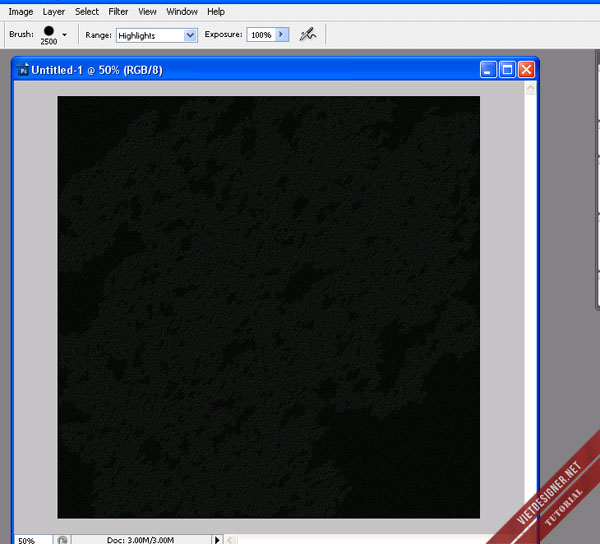Image resolution: width=600 pixels, height=544 pixels.
Task: Click the 50% zoom field in status bar
Action: (x=33, y=540)
